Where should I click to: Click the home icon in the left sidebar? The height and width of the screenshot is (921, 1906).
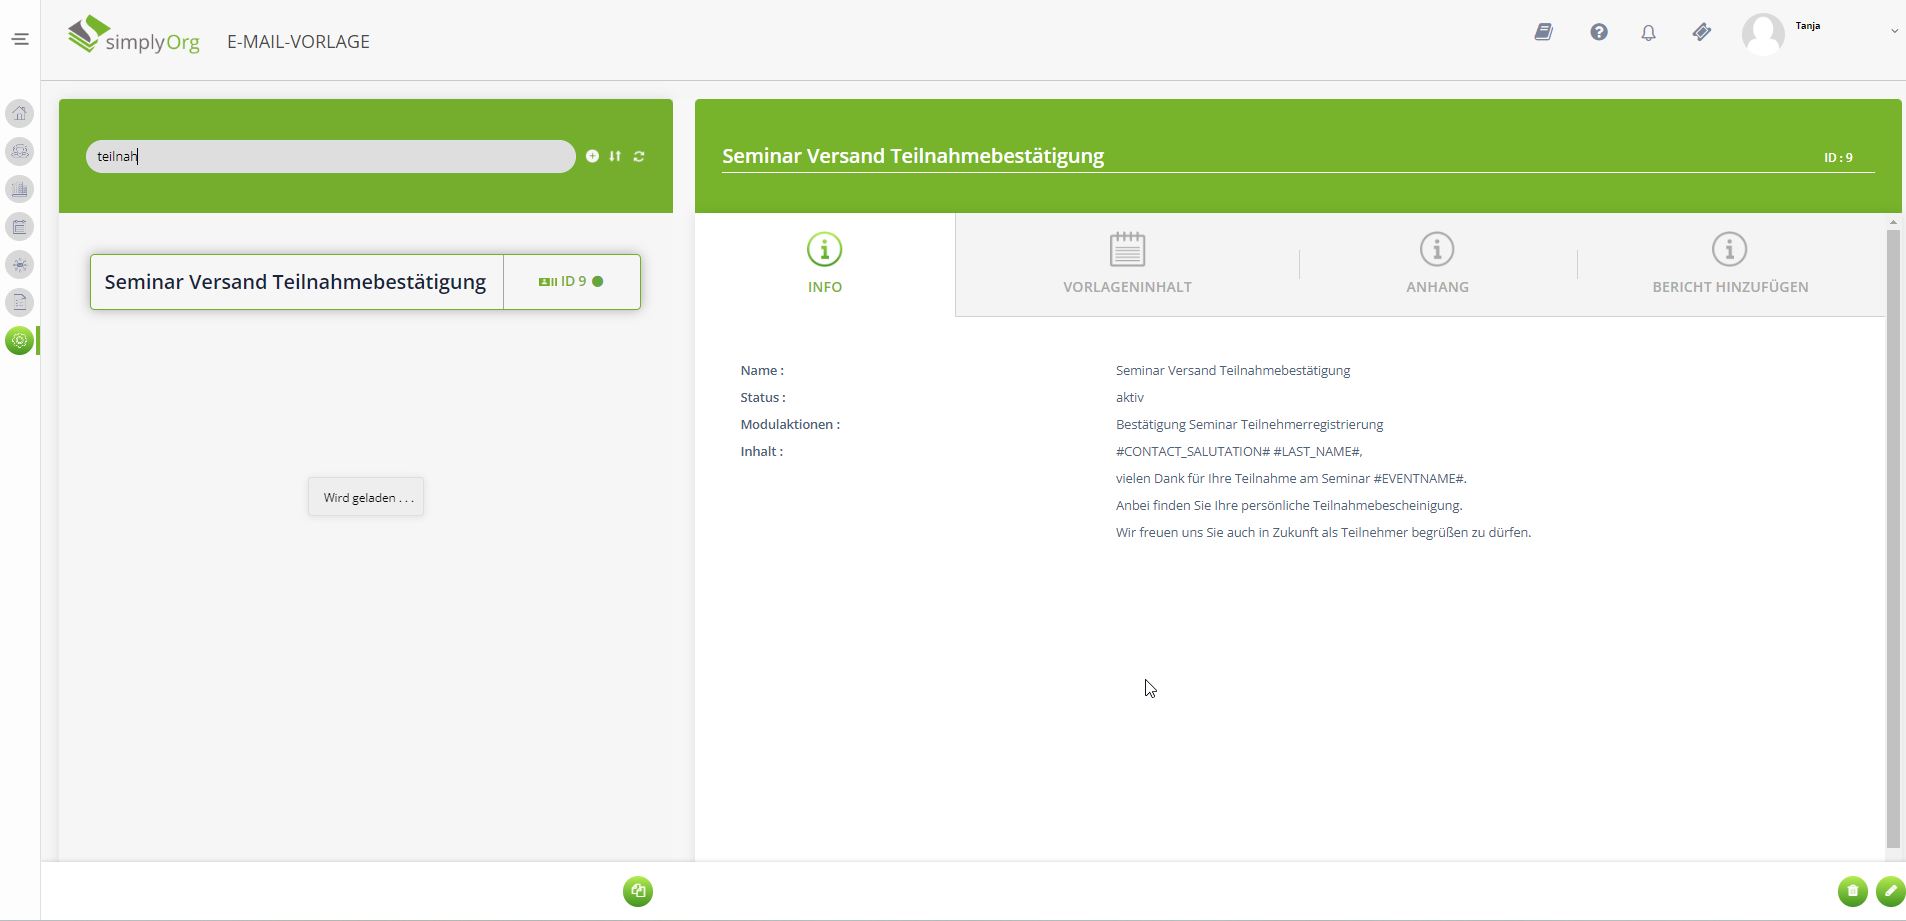[x=20, y=113]
